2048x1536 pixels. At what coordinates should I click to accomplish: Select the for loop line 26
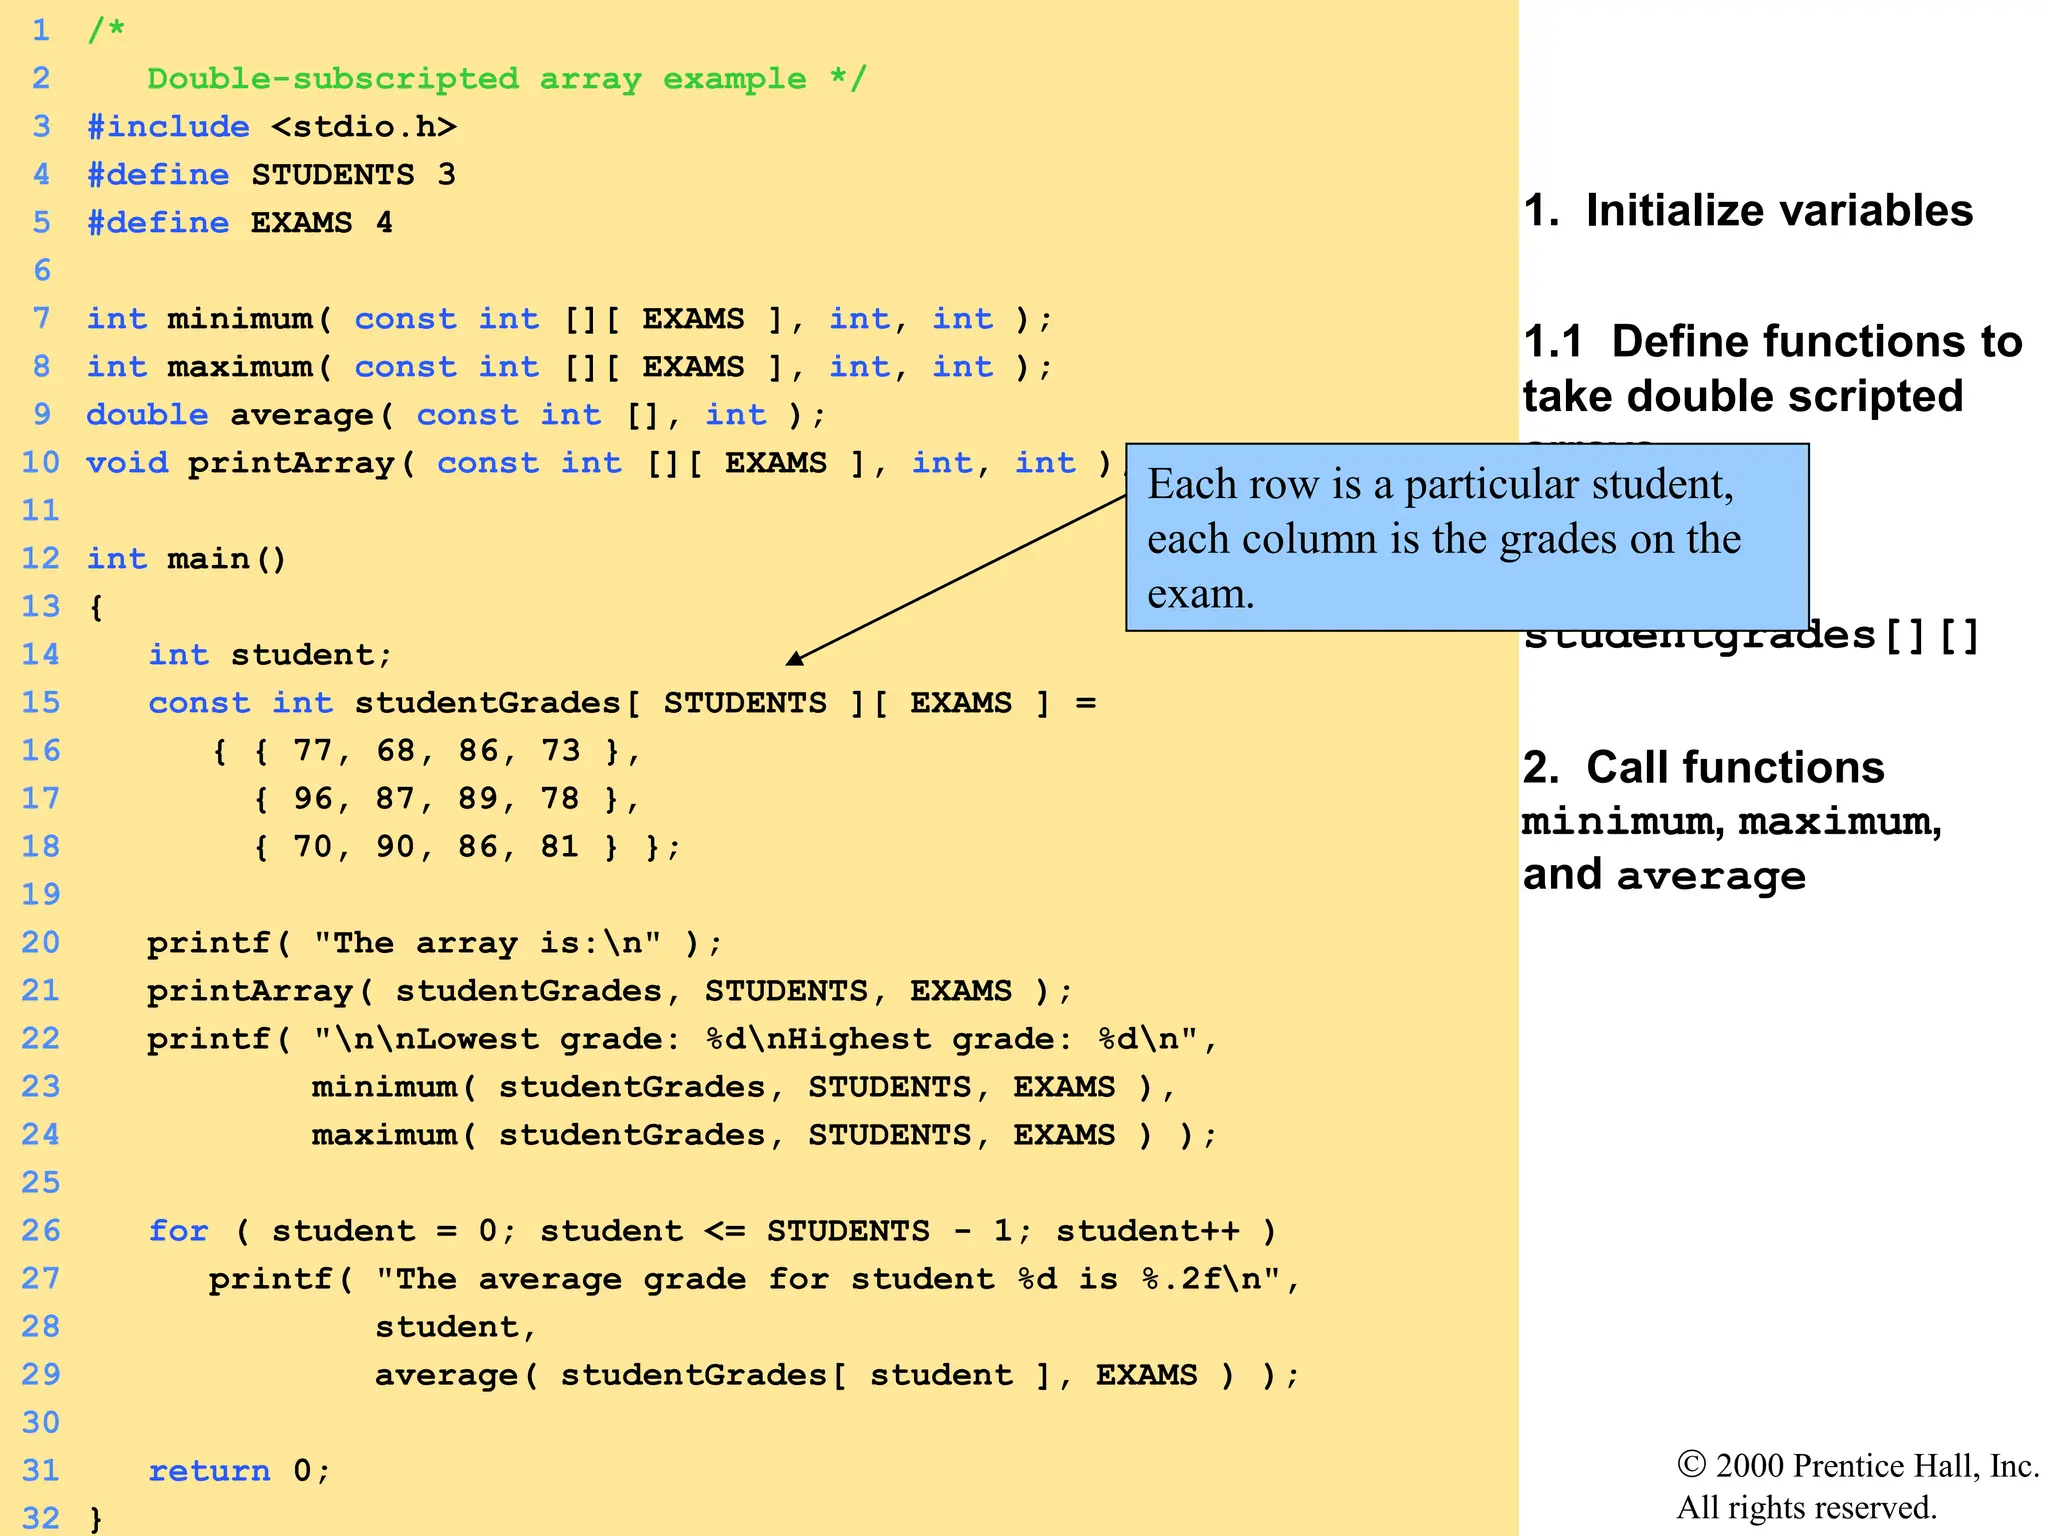pyautogui.click(x=713, y=1231)
